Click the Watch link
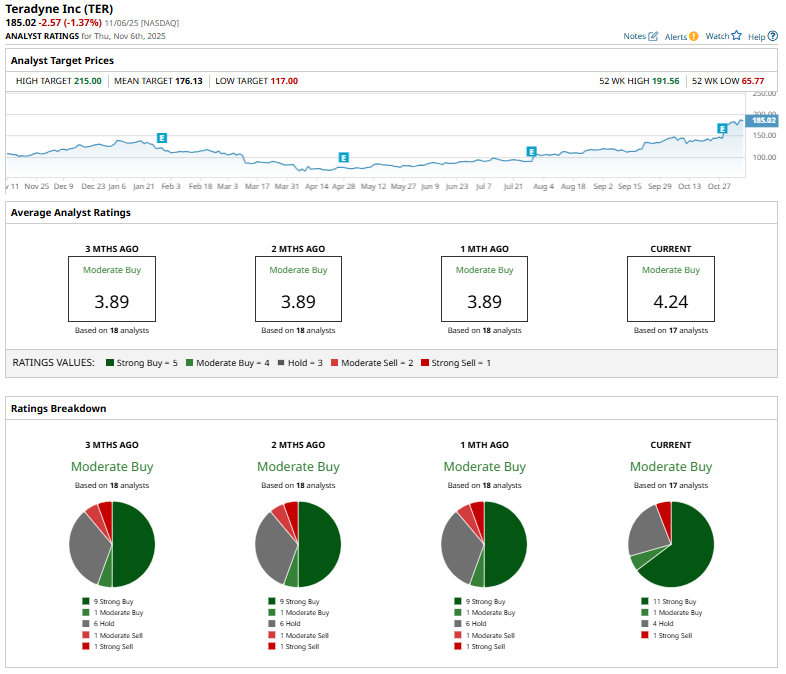786x674 pixels. 717,36
